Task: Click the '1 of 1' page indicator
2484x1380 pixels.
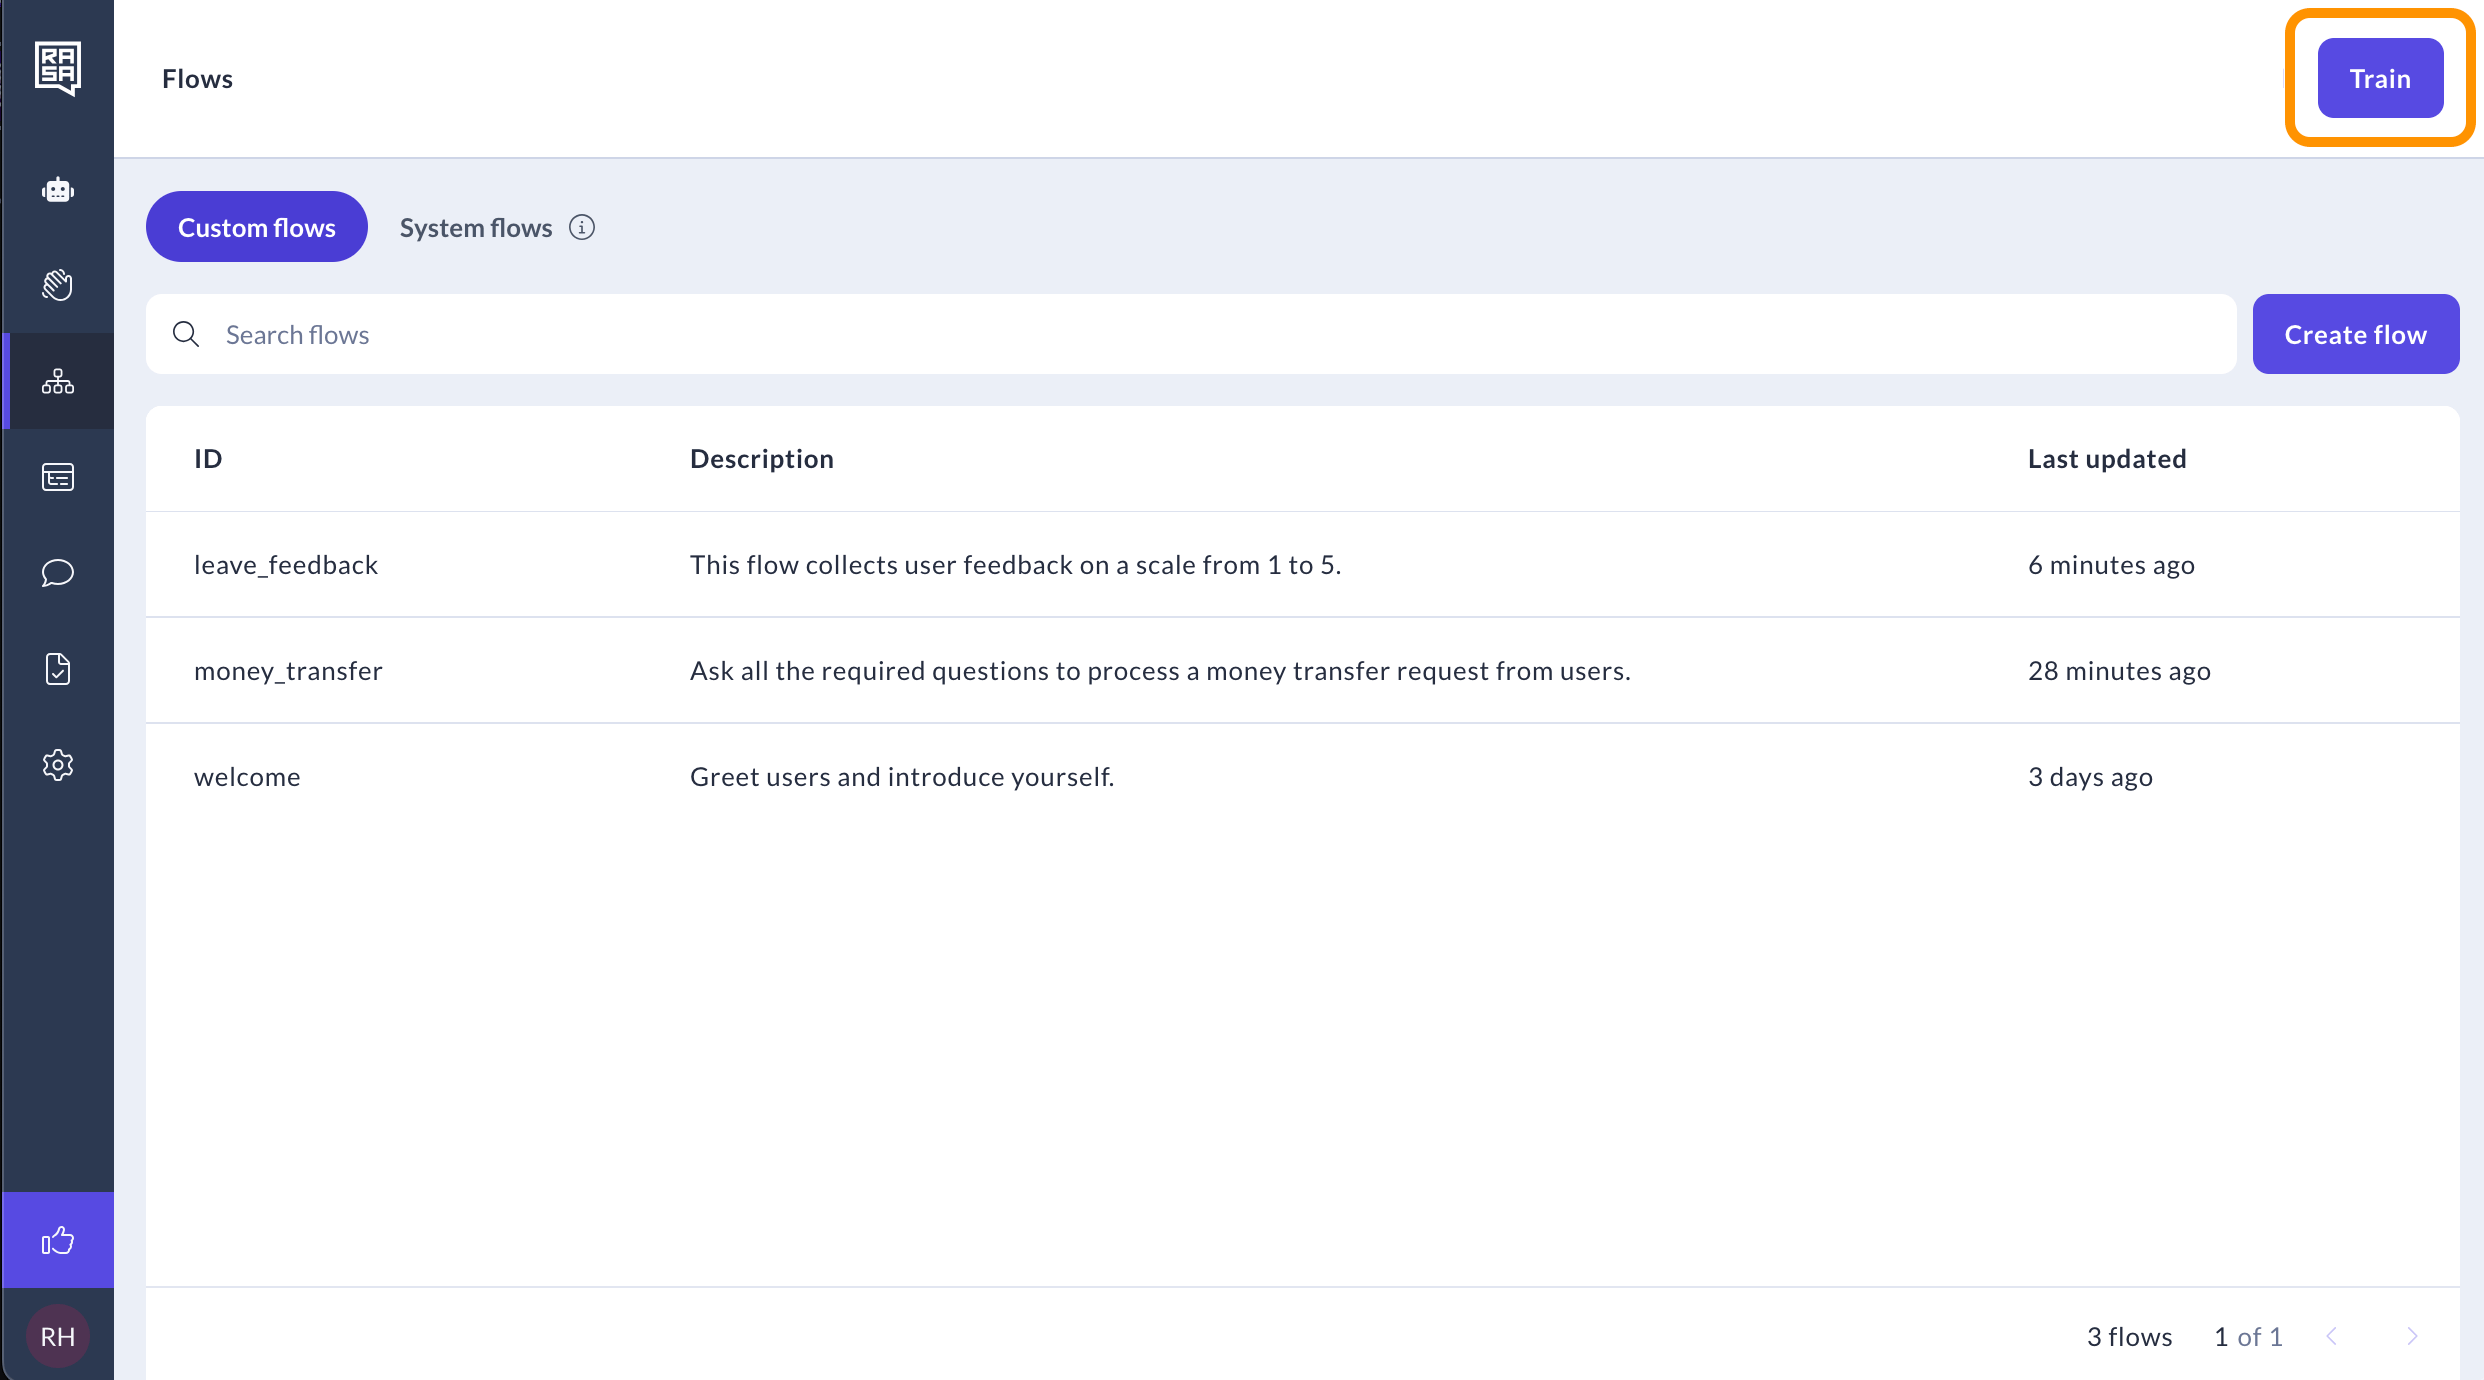Action: click(2249, 1337)
